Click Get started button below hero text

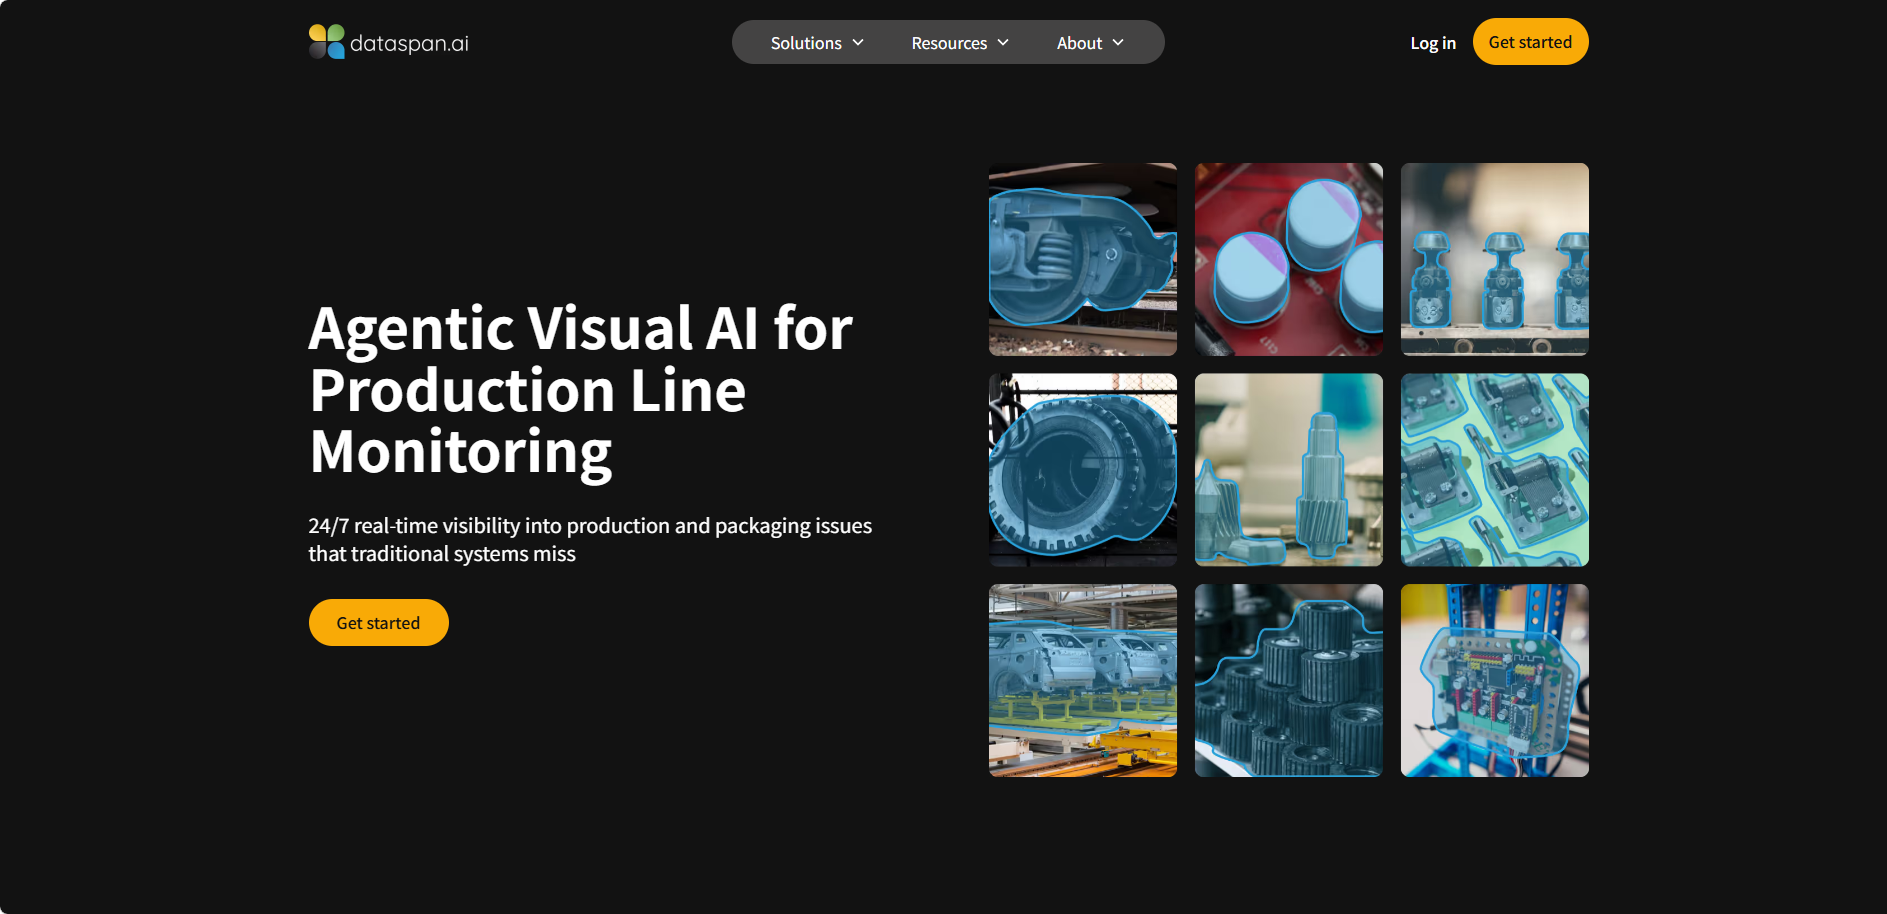point(378,623)
